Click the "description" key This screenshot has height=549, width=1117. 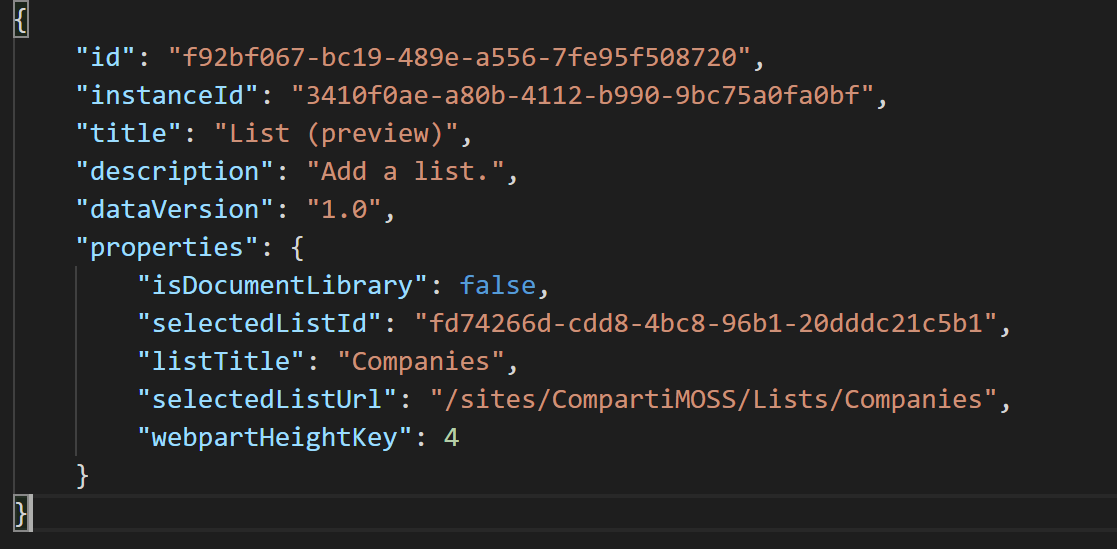[167, 171]
